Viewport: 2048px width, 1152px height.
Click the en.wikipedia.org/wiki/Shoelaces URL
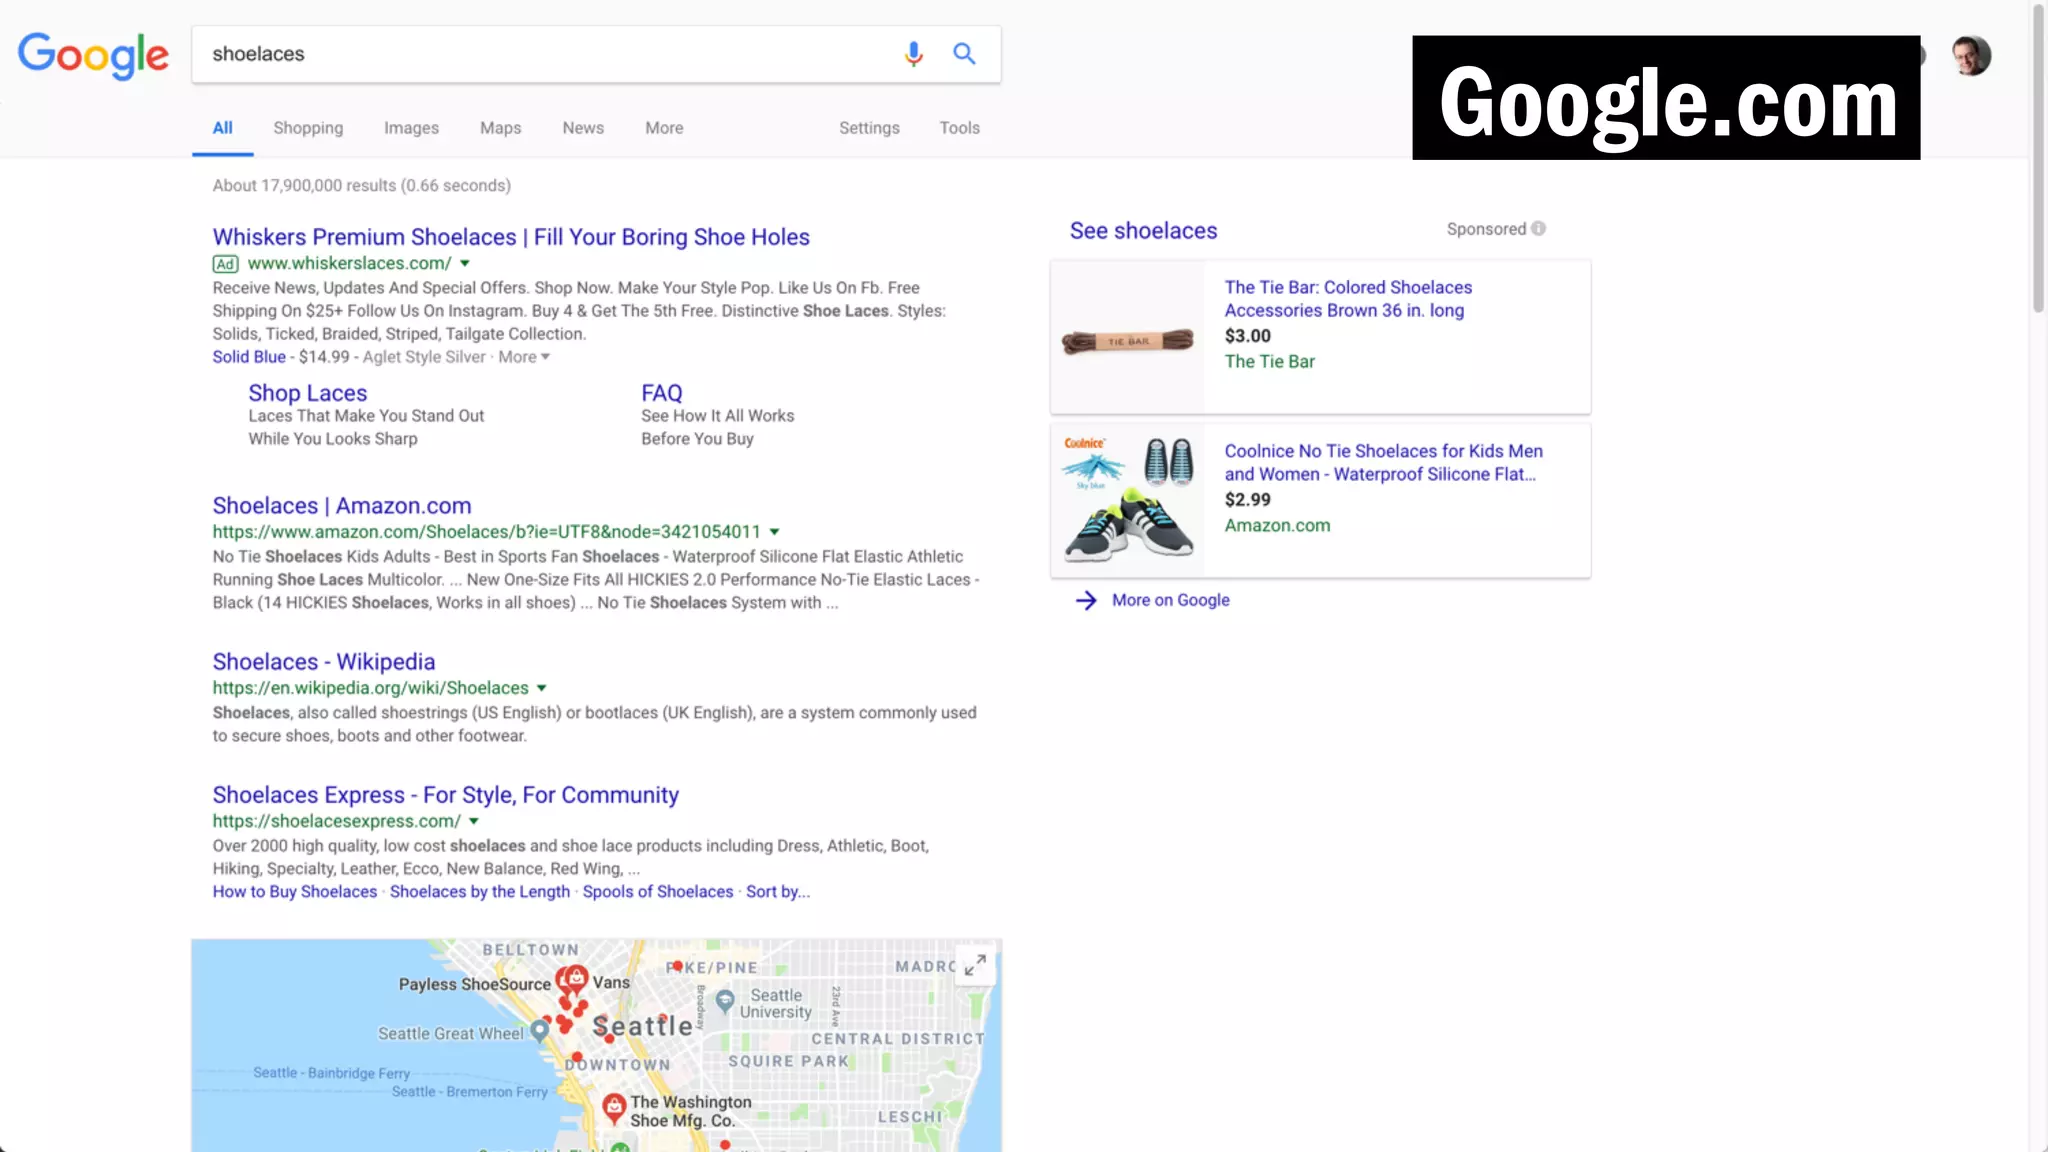[370, 688]
